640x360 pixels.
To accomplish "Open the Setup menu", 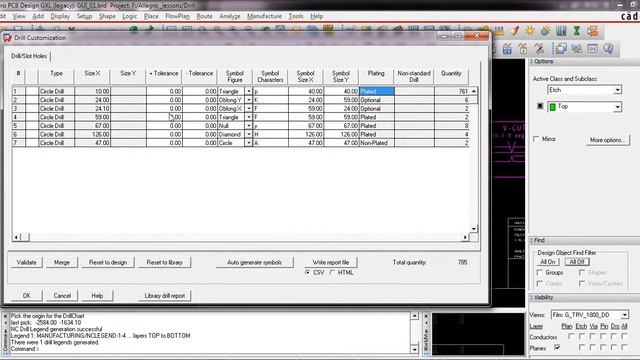I will pos(84,16).
